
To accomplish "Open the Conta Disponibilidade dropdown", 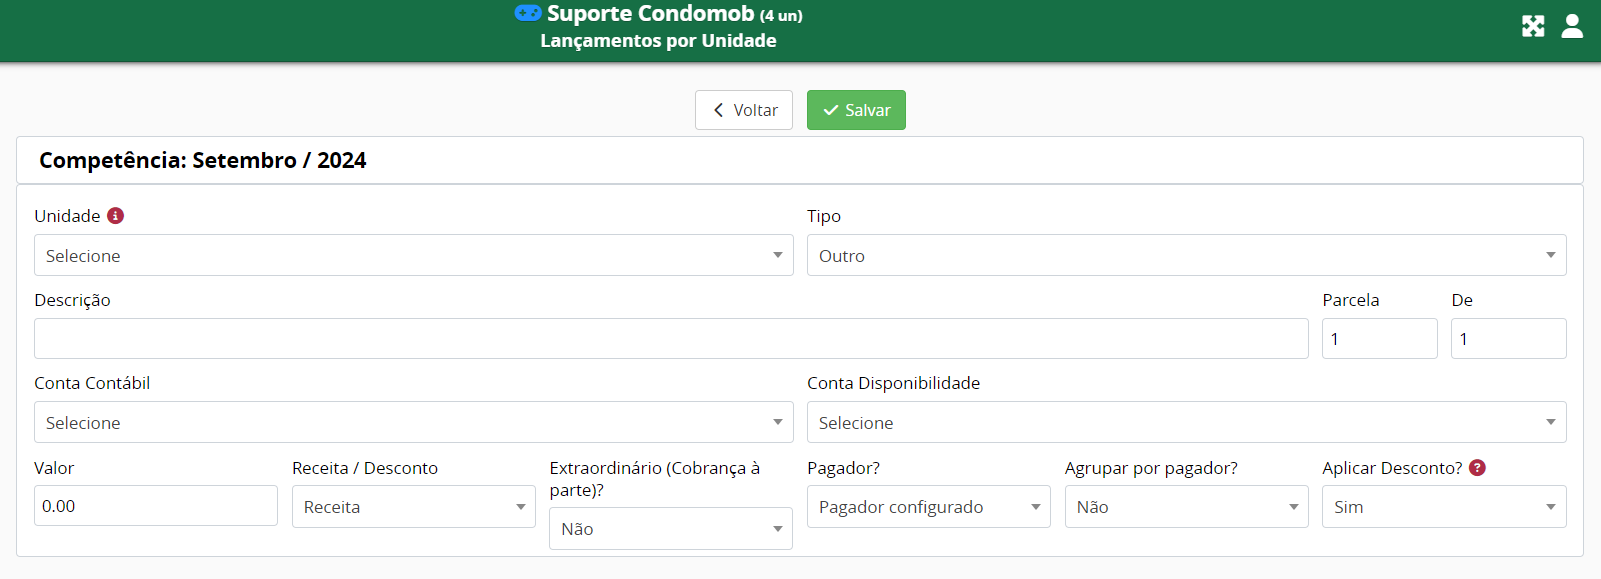I will click(x=1186, y=422).
